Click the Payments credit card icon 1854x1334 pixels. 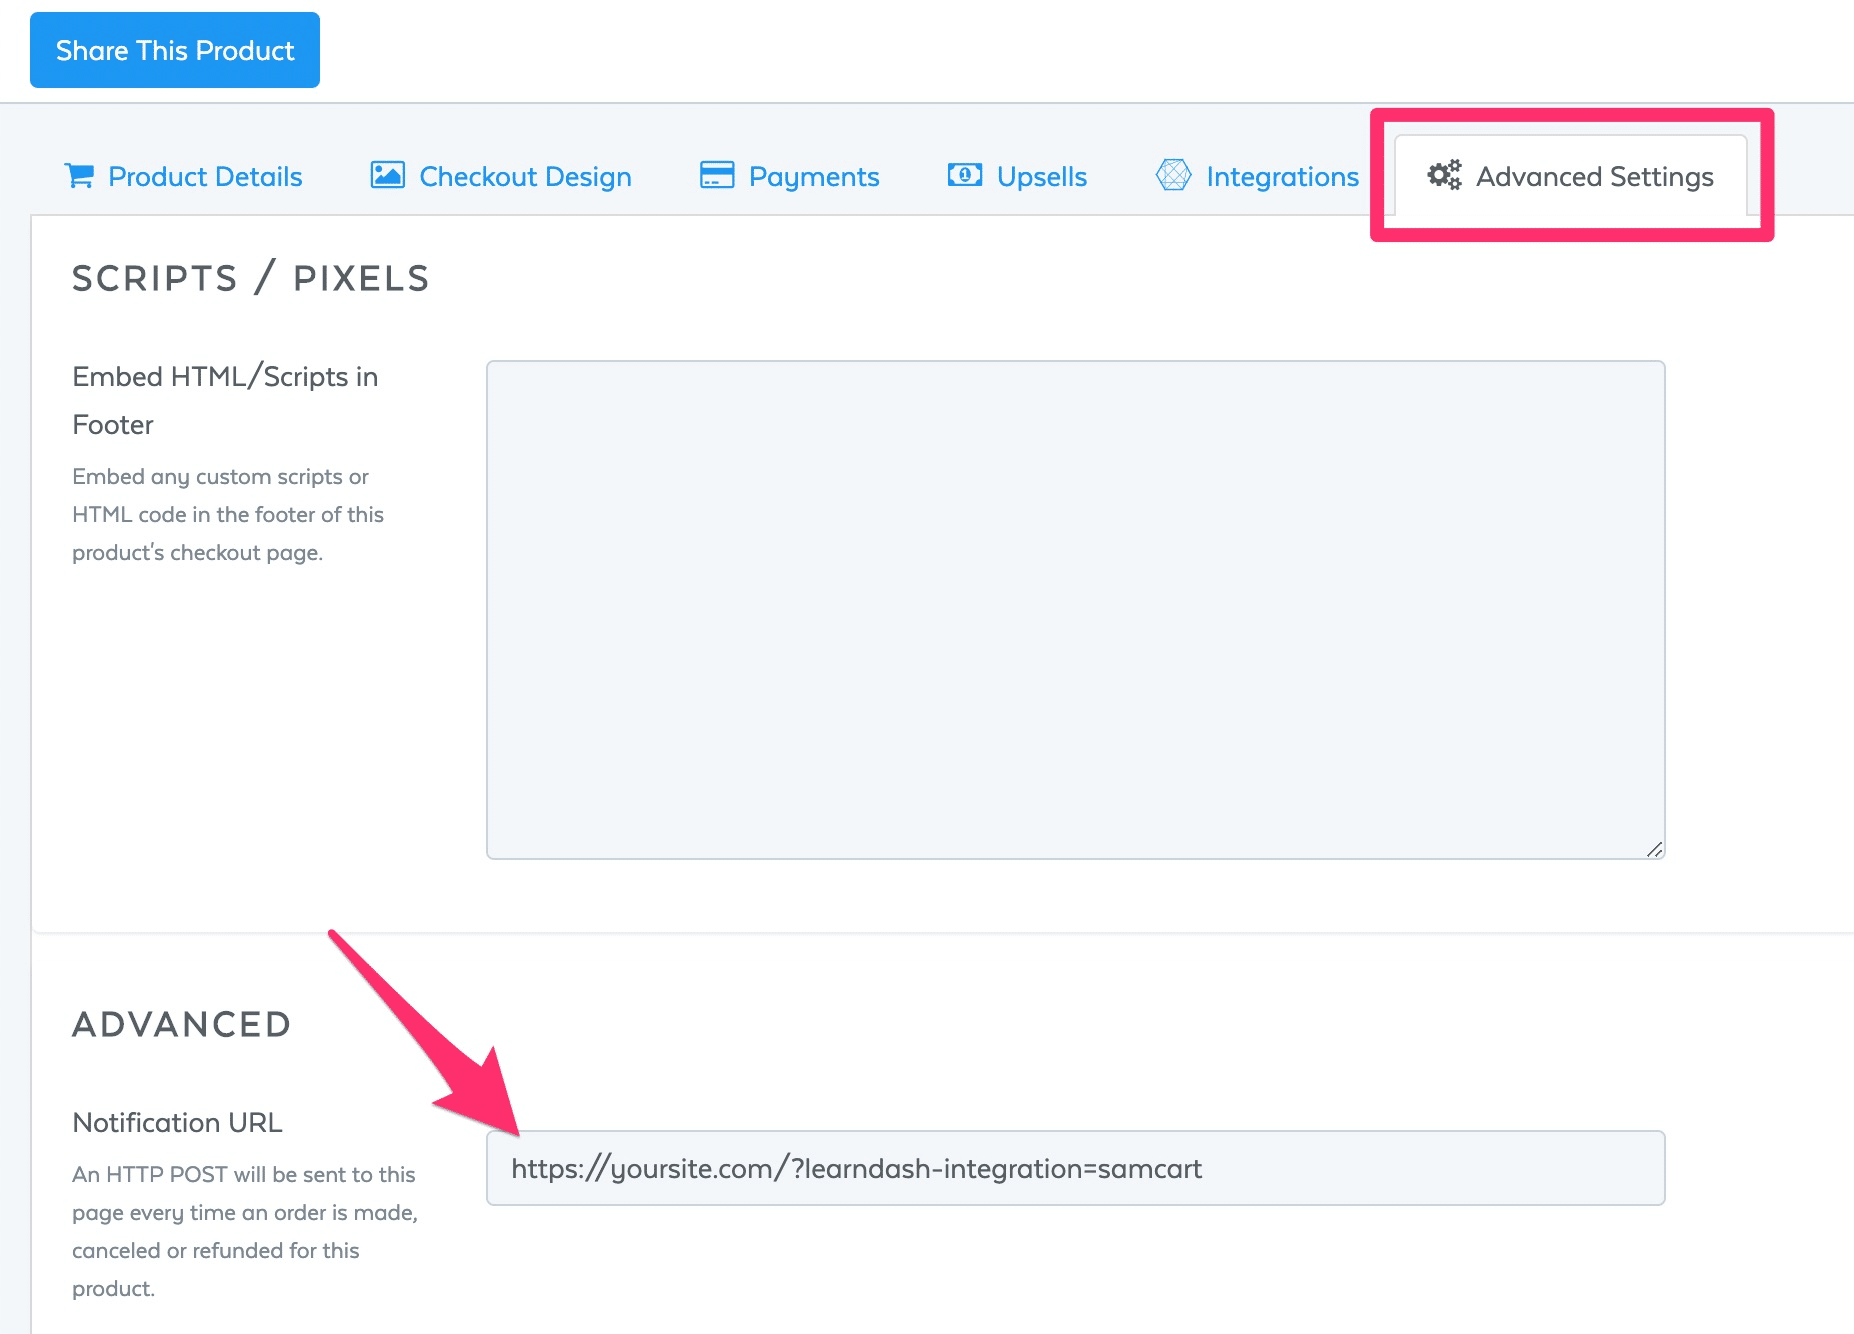[717, 175]
